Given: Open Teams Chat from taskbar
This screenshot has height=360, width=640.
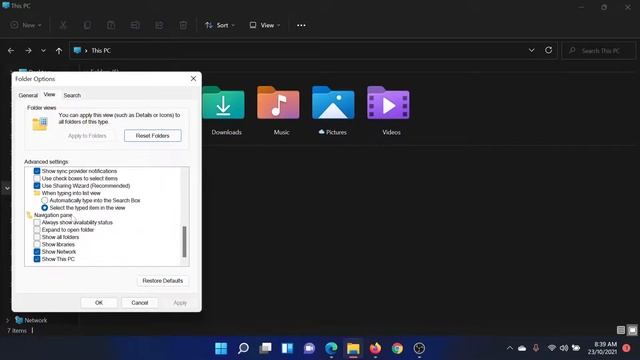Looking at the screenshot, I should [309, 348].
